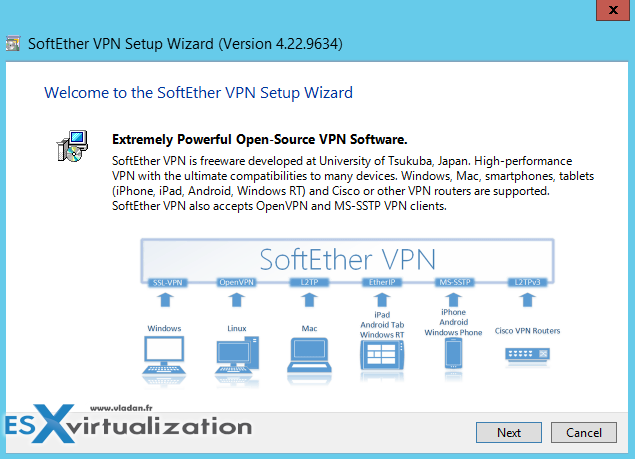
Task: Click the 'Android Tab' label text
Action: coord(382,325)
